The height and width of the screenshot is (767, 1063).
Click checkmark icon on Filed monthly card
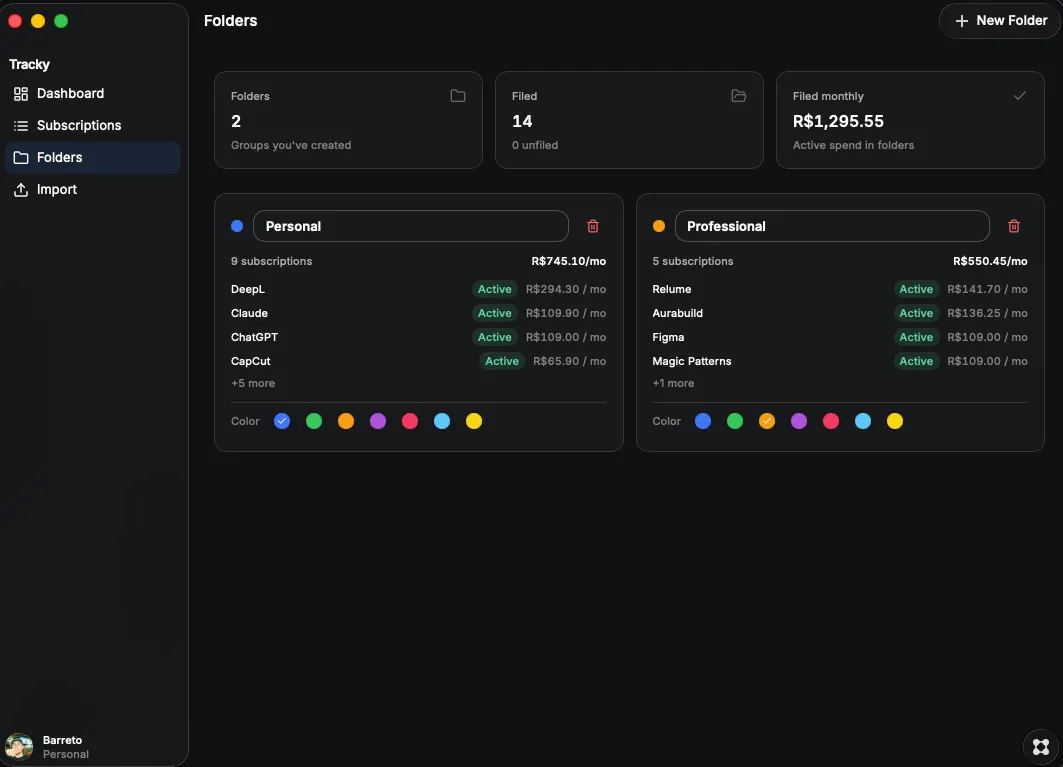tap(1019, 96)
